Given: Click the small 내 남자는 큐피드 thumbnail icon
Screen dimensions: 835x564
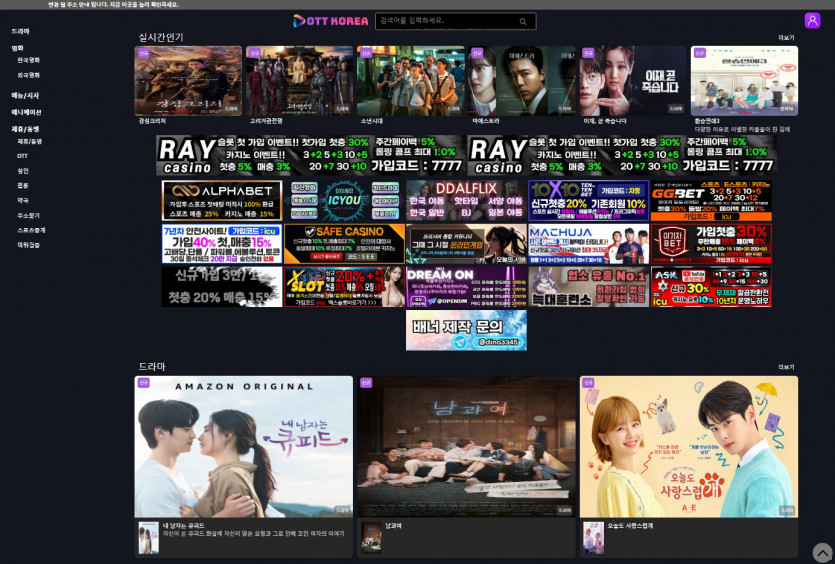Looking at the screenshot, I should click(x=148, y=537).
